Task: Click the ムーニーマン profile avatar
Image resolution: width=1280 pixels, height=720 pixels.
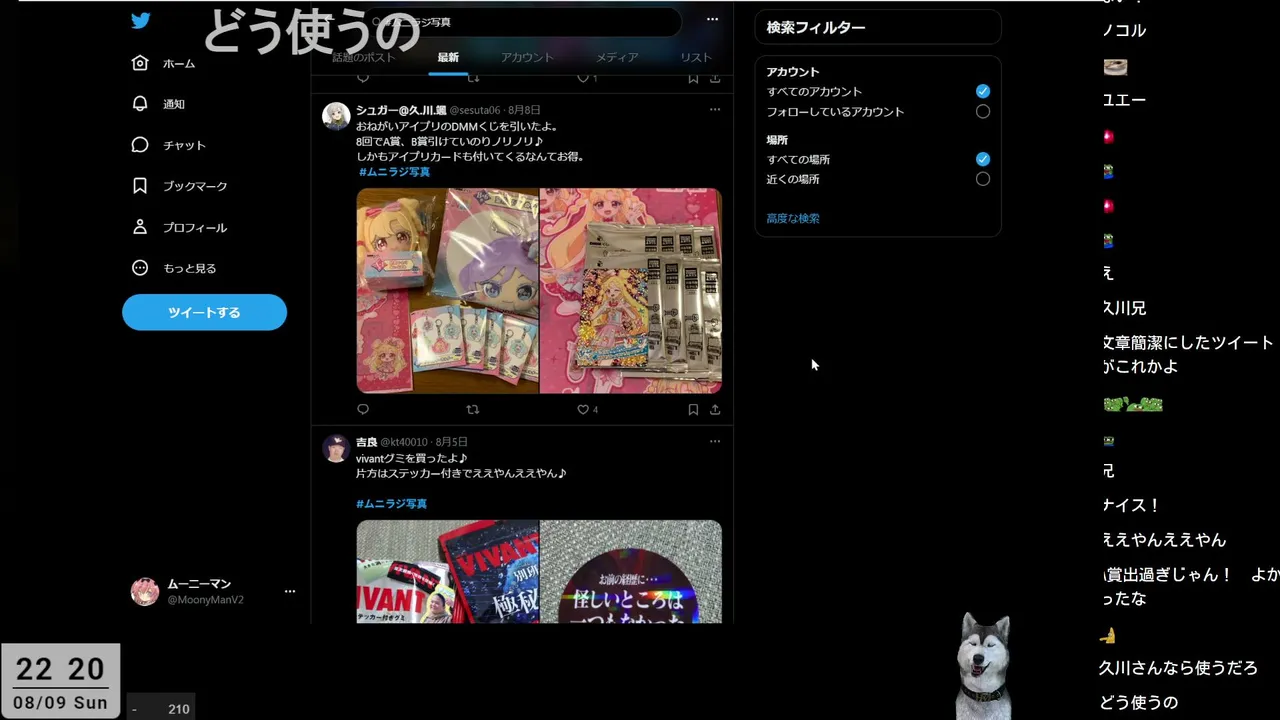Action: (145, 591)
